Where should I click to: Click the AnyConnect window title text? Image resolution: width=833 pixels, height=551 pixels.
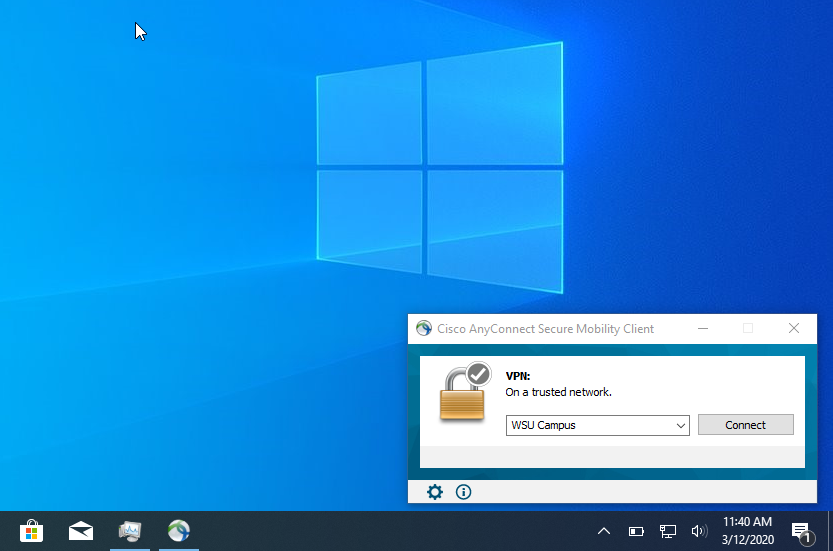[545, 328]
